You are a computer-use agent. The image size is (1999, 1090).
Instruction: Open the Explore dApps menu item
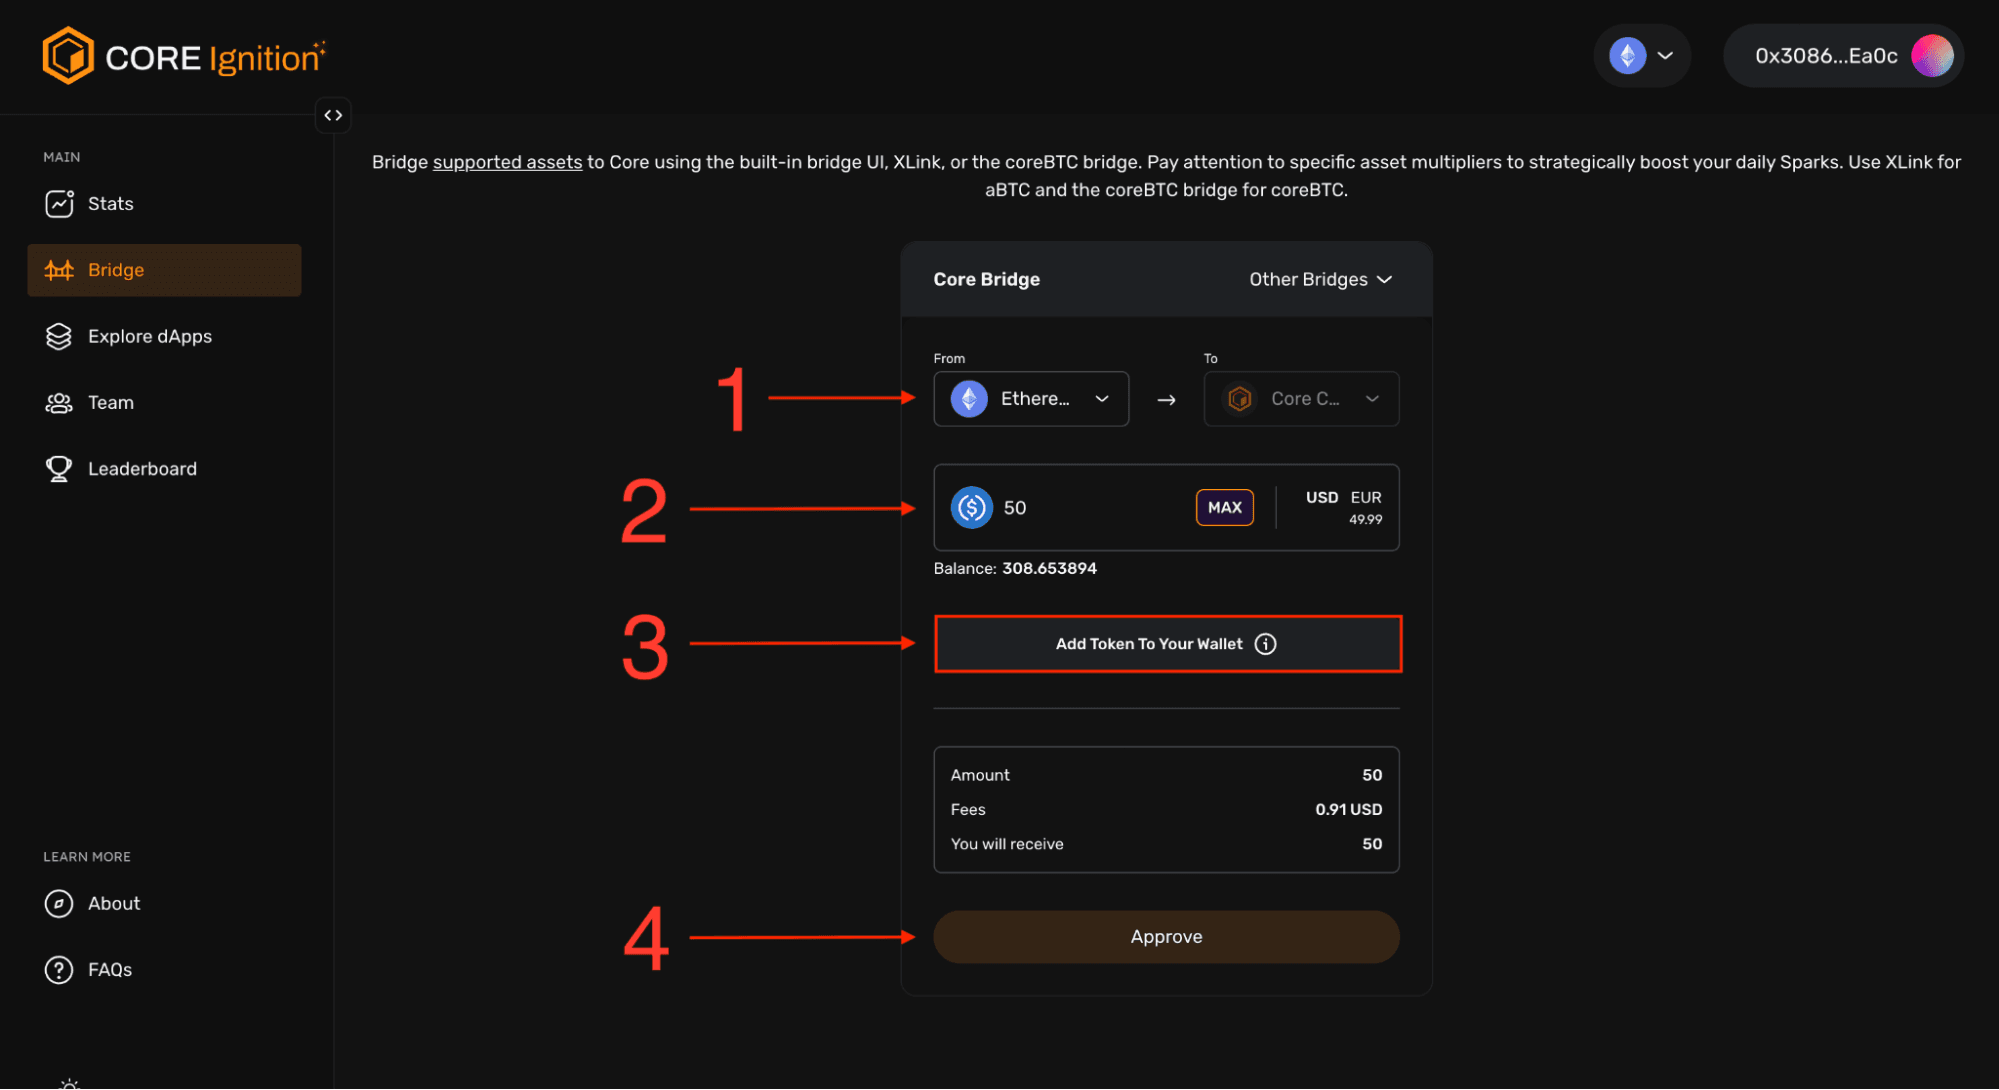click(x=150, y=336)
